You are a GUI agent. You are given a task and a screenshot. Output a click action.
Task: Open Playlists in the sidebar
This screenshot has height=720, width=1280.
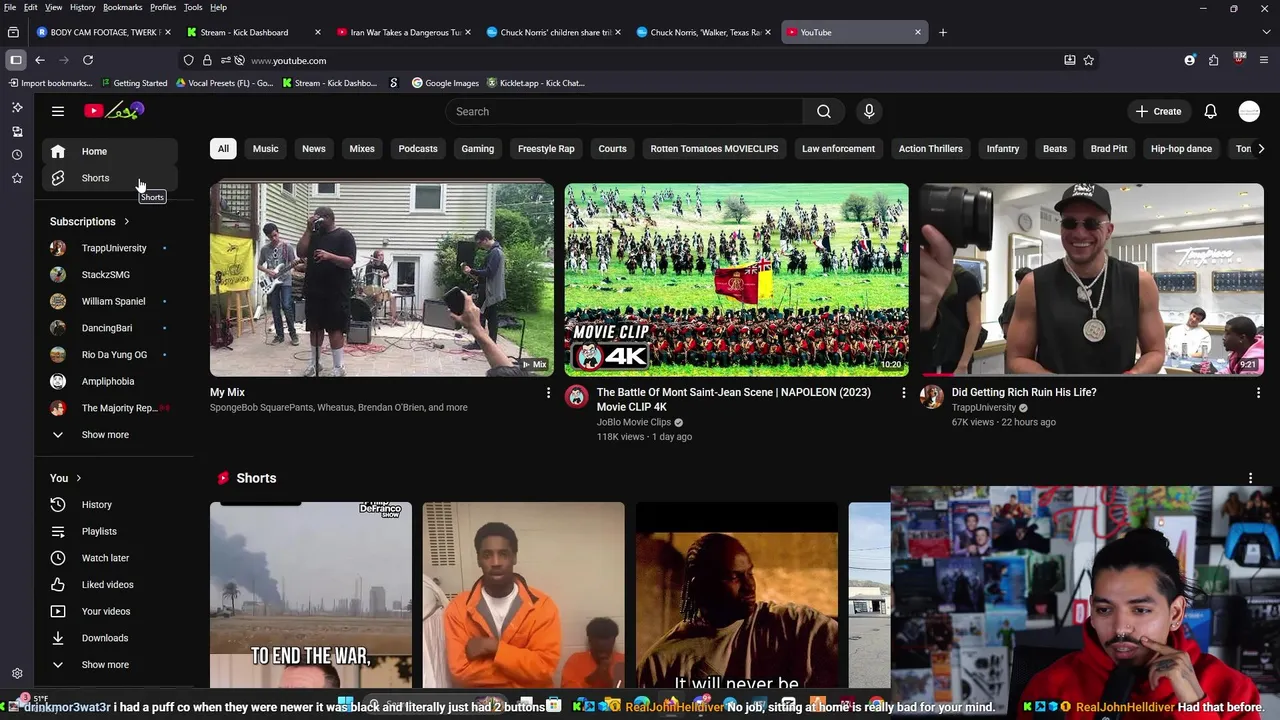point(110,531)
